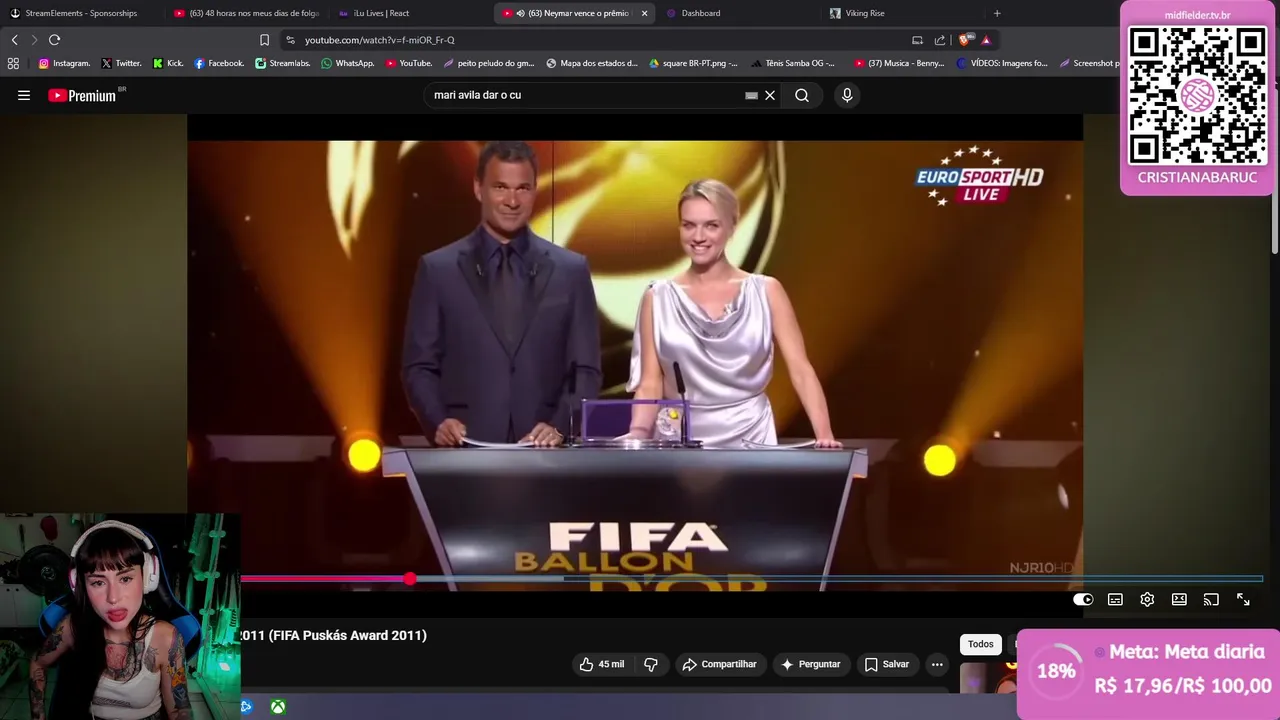This screenshot has width=1280, height=720.
Task: Open player settings gear
Action: (1147, 599)
